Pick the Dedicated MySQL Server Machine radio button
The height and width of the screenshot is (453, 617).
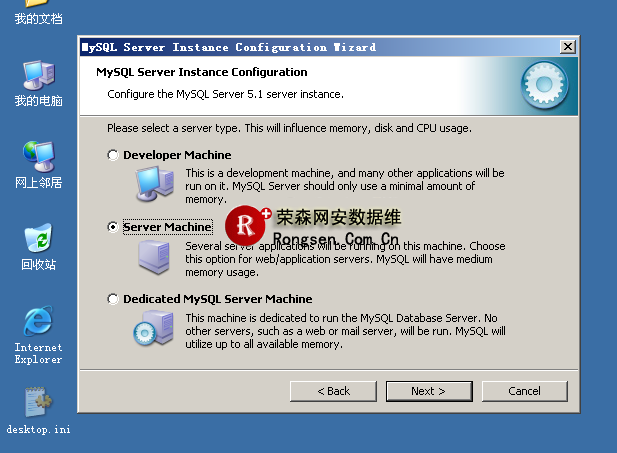pyautogui.click(x=113, y=300)
